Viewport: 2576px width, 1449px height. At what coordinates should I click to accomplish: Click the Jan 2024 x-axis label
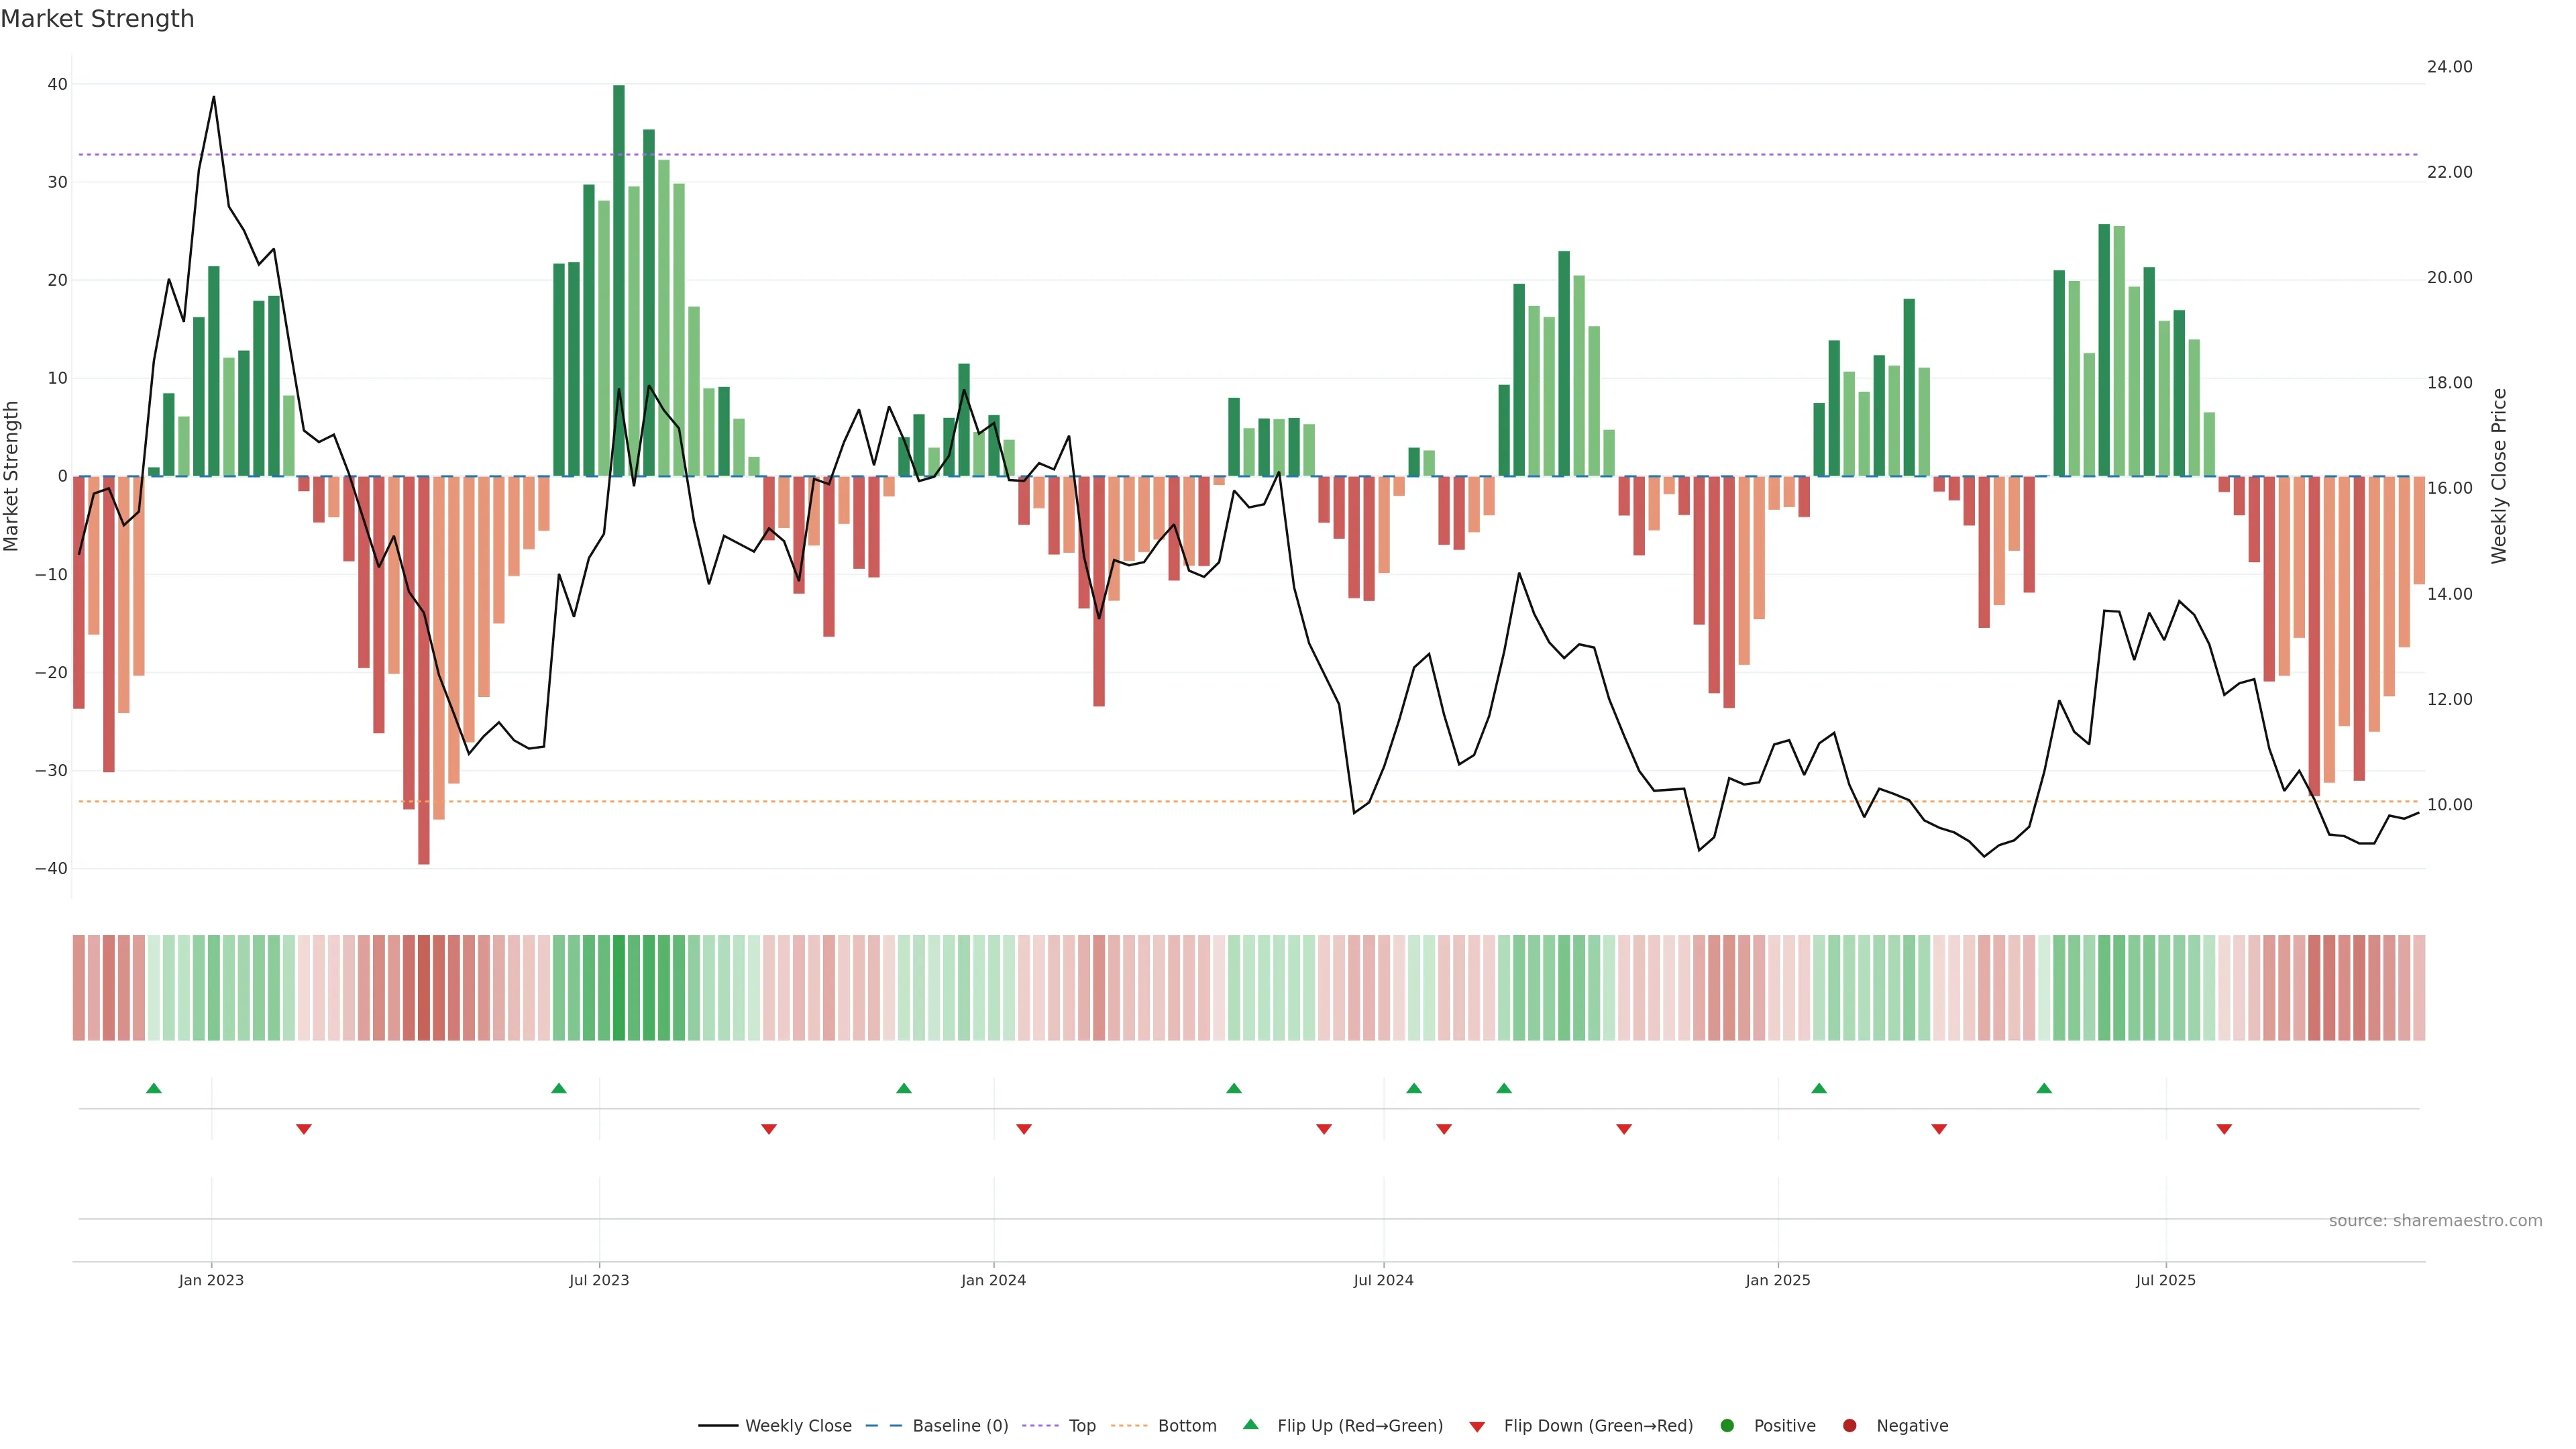993,1280
